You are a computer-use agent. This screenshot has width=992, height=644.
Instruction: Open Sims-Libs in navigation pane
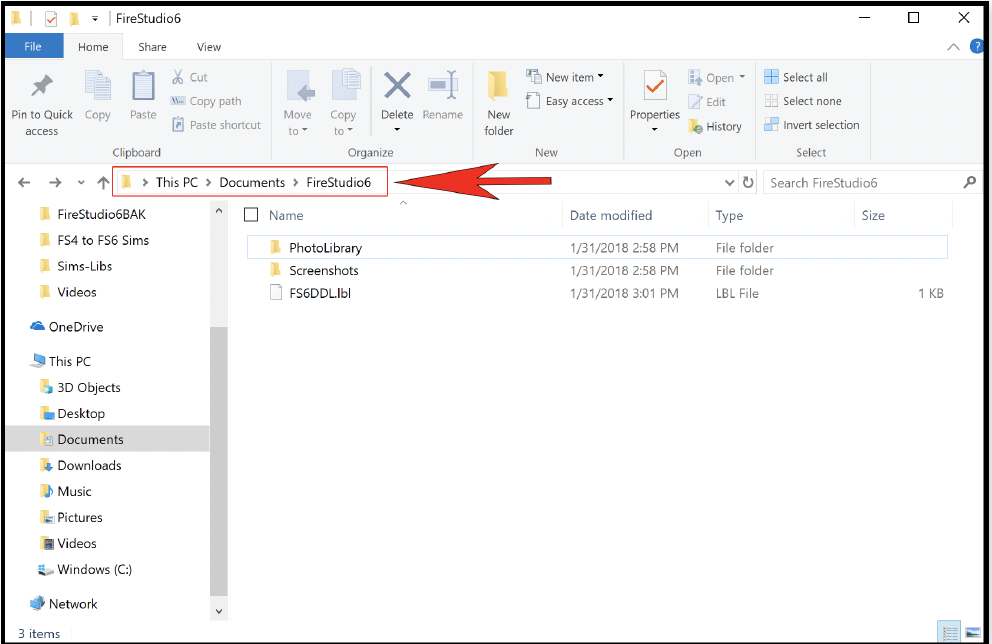[85, 266]
